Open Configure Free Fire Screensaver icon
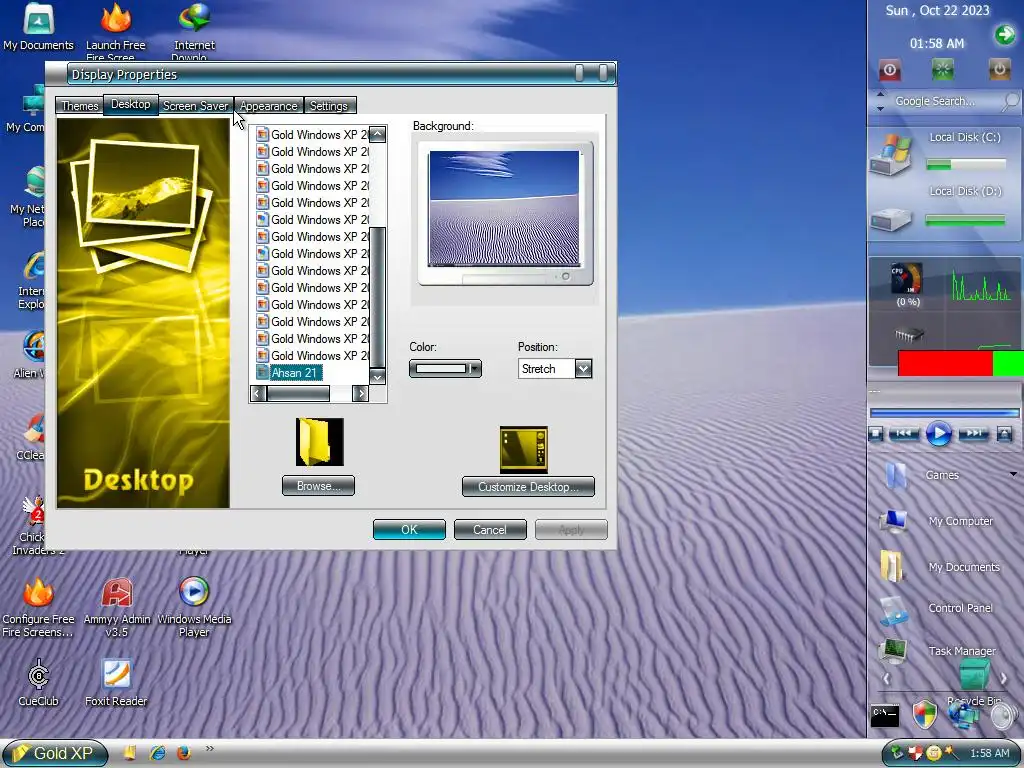The height and width of the screenshot is (768, 1024). click(x=39, y=608)
